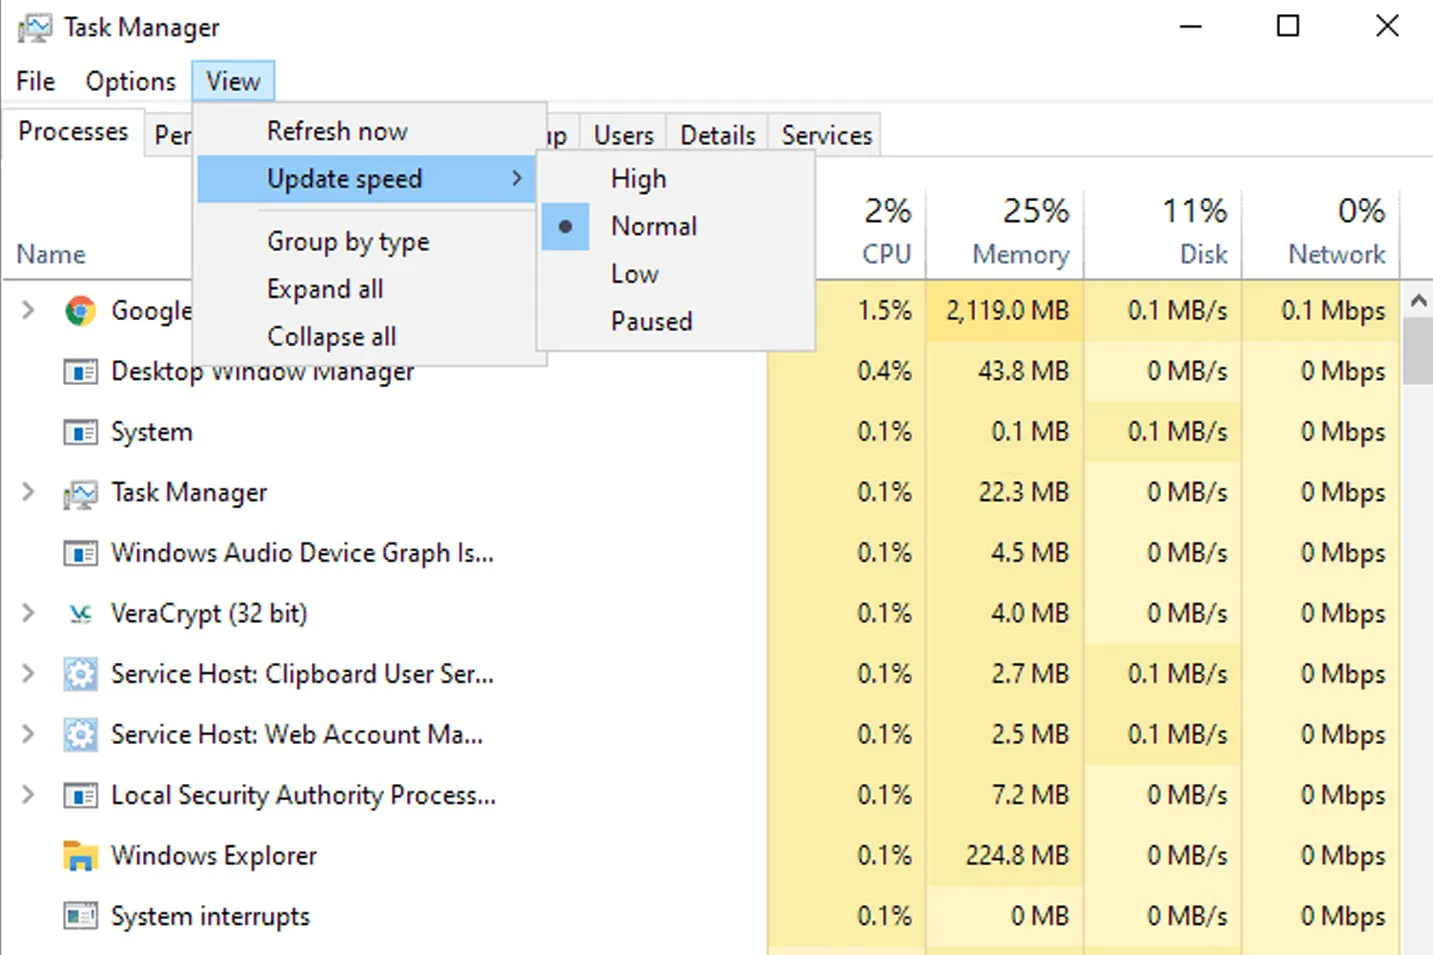Click the System process icon
Screen dimensions: 1433x955
(80, 432)
